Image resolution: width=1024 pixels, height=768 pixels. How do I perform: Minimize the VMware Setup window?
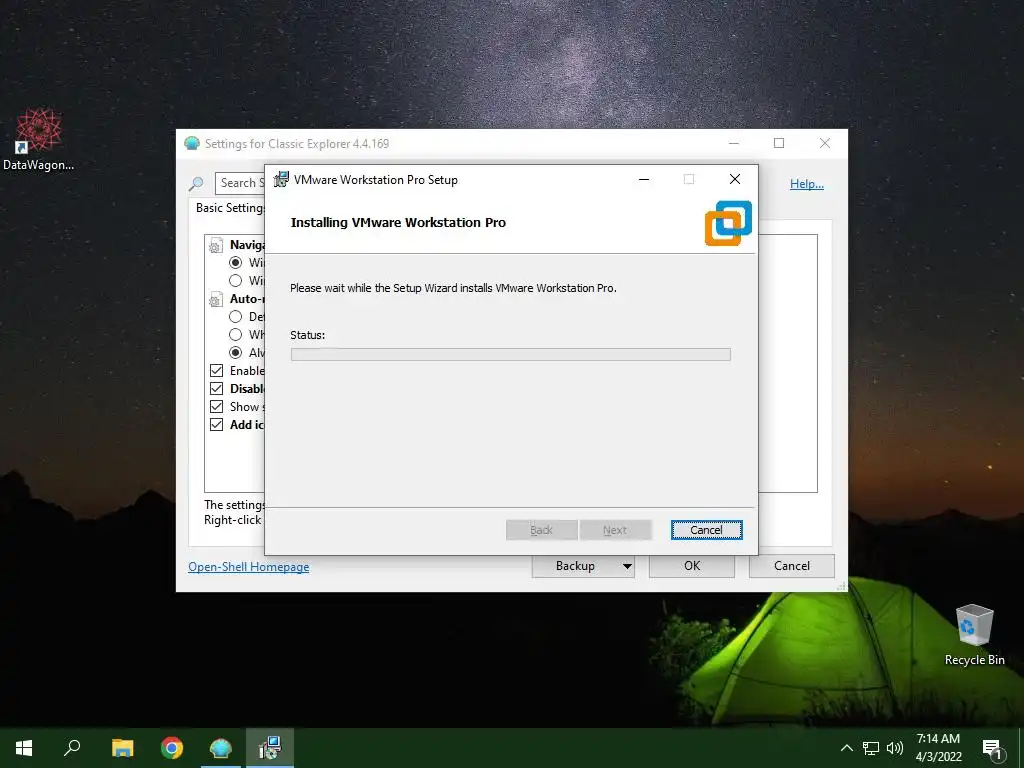[x=644, y=180]
